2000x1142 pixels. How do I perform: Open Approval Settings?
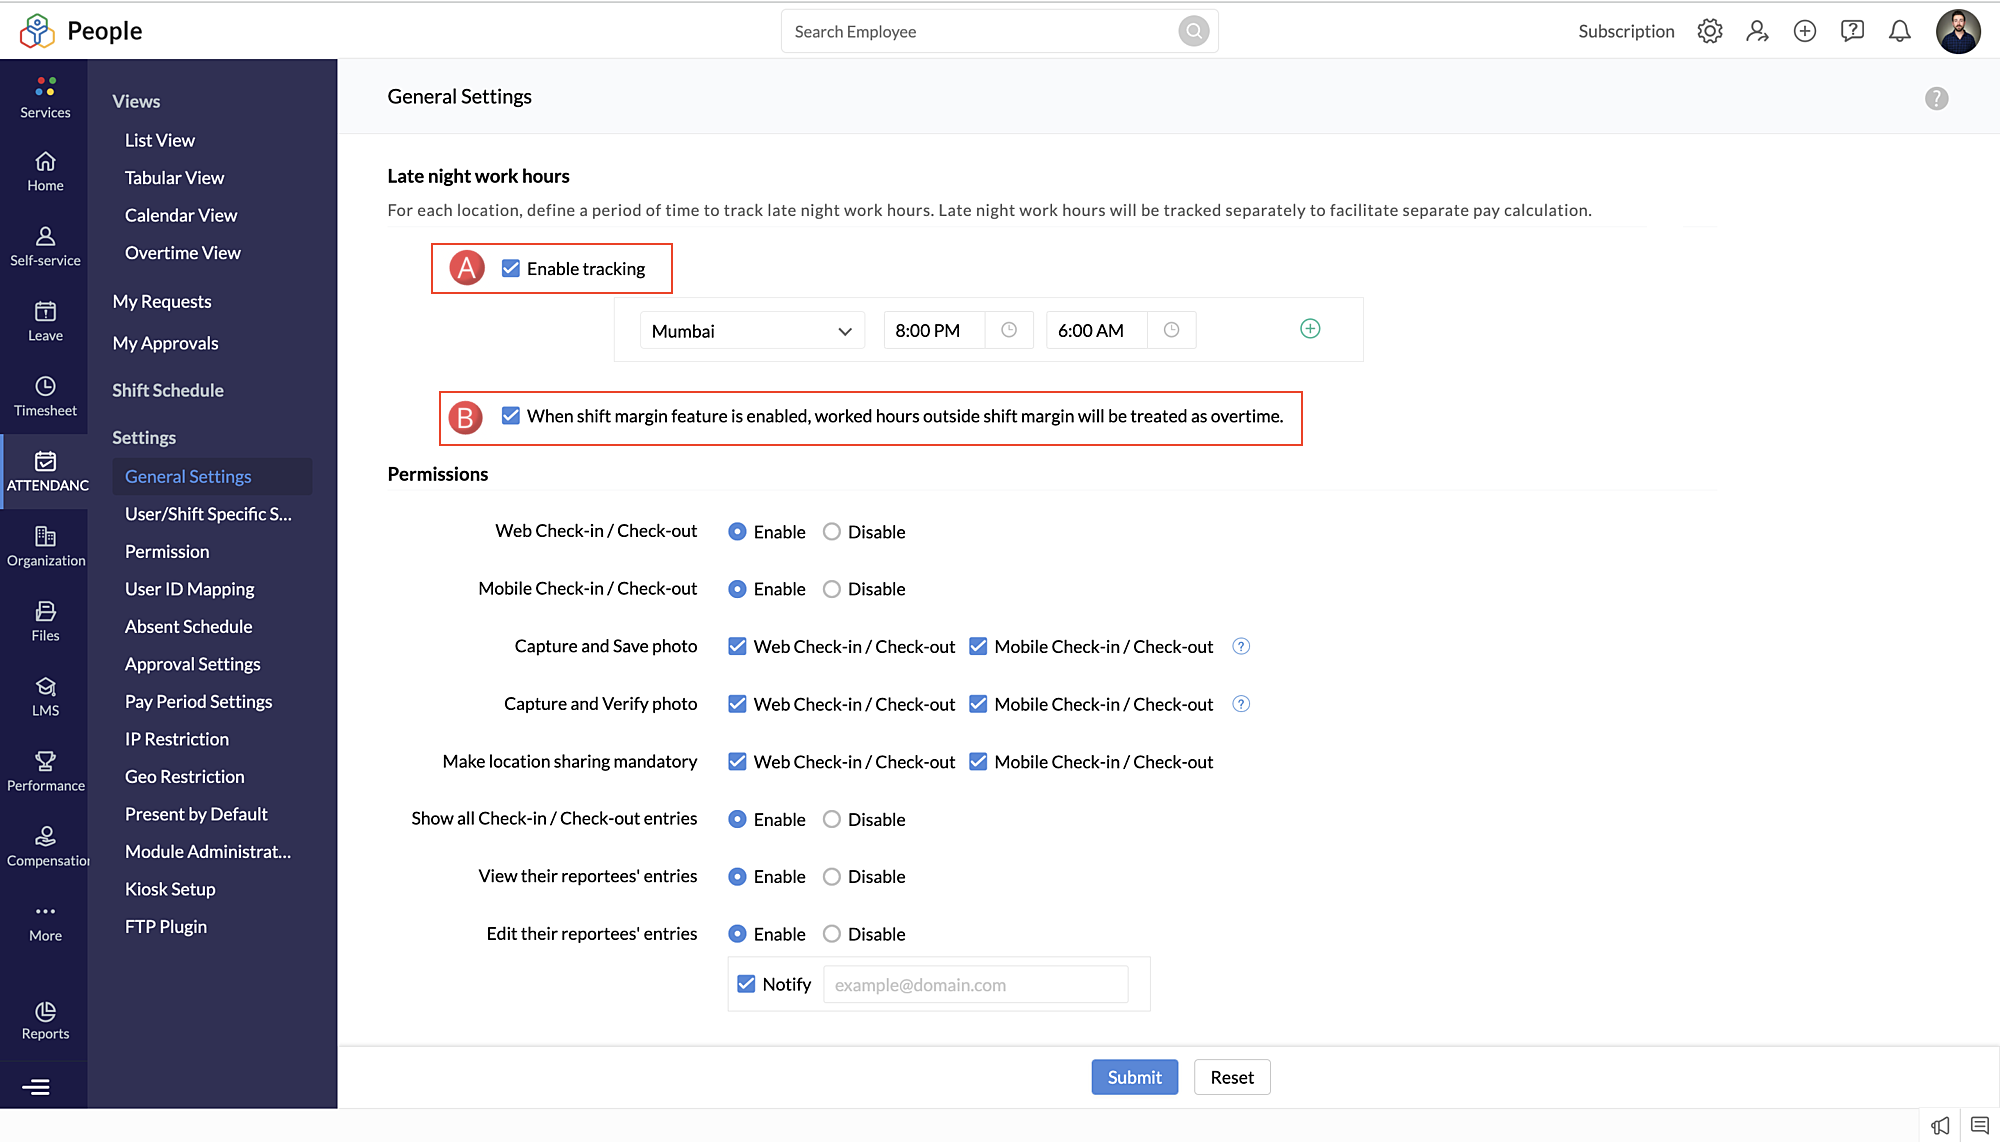pyautogui.click(x=192, y=664)
